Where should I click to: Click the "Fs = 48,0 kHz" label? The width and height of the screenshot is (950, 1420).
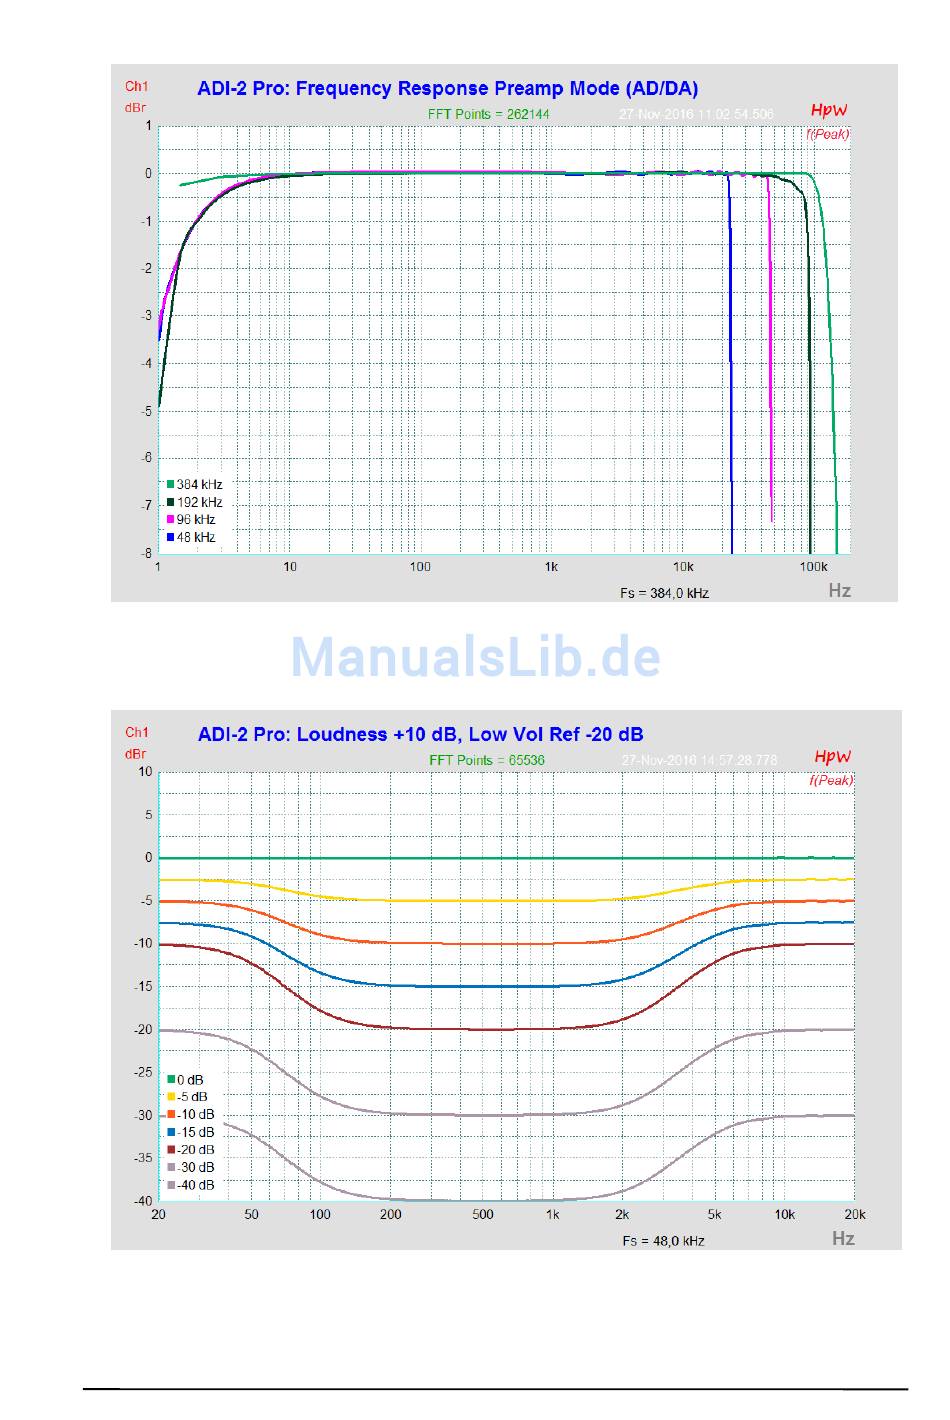(x=663, y=1240)
